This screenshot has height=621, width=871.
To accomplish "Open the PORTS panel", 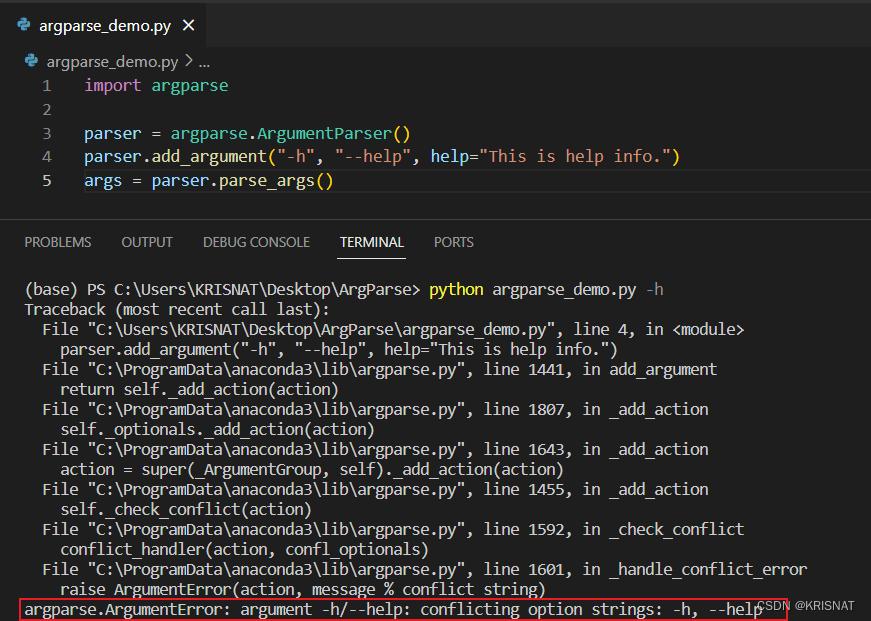I will (x=453, y=242).
